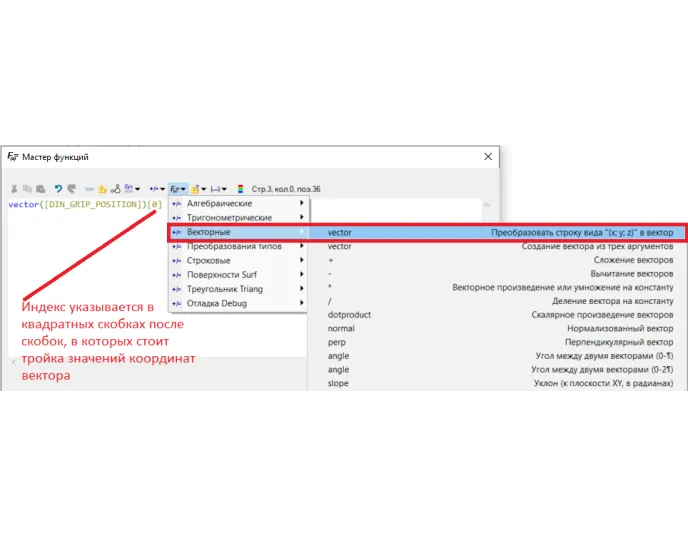
Task: Open the brackets (...) dropdown
Action: [x=219, y=189]
